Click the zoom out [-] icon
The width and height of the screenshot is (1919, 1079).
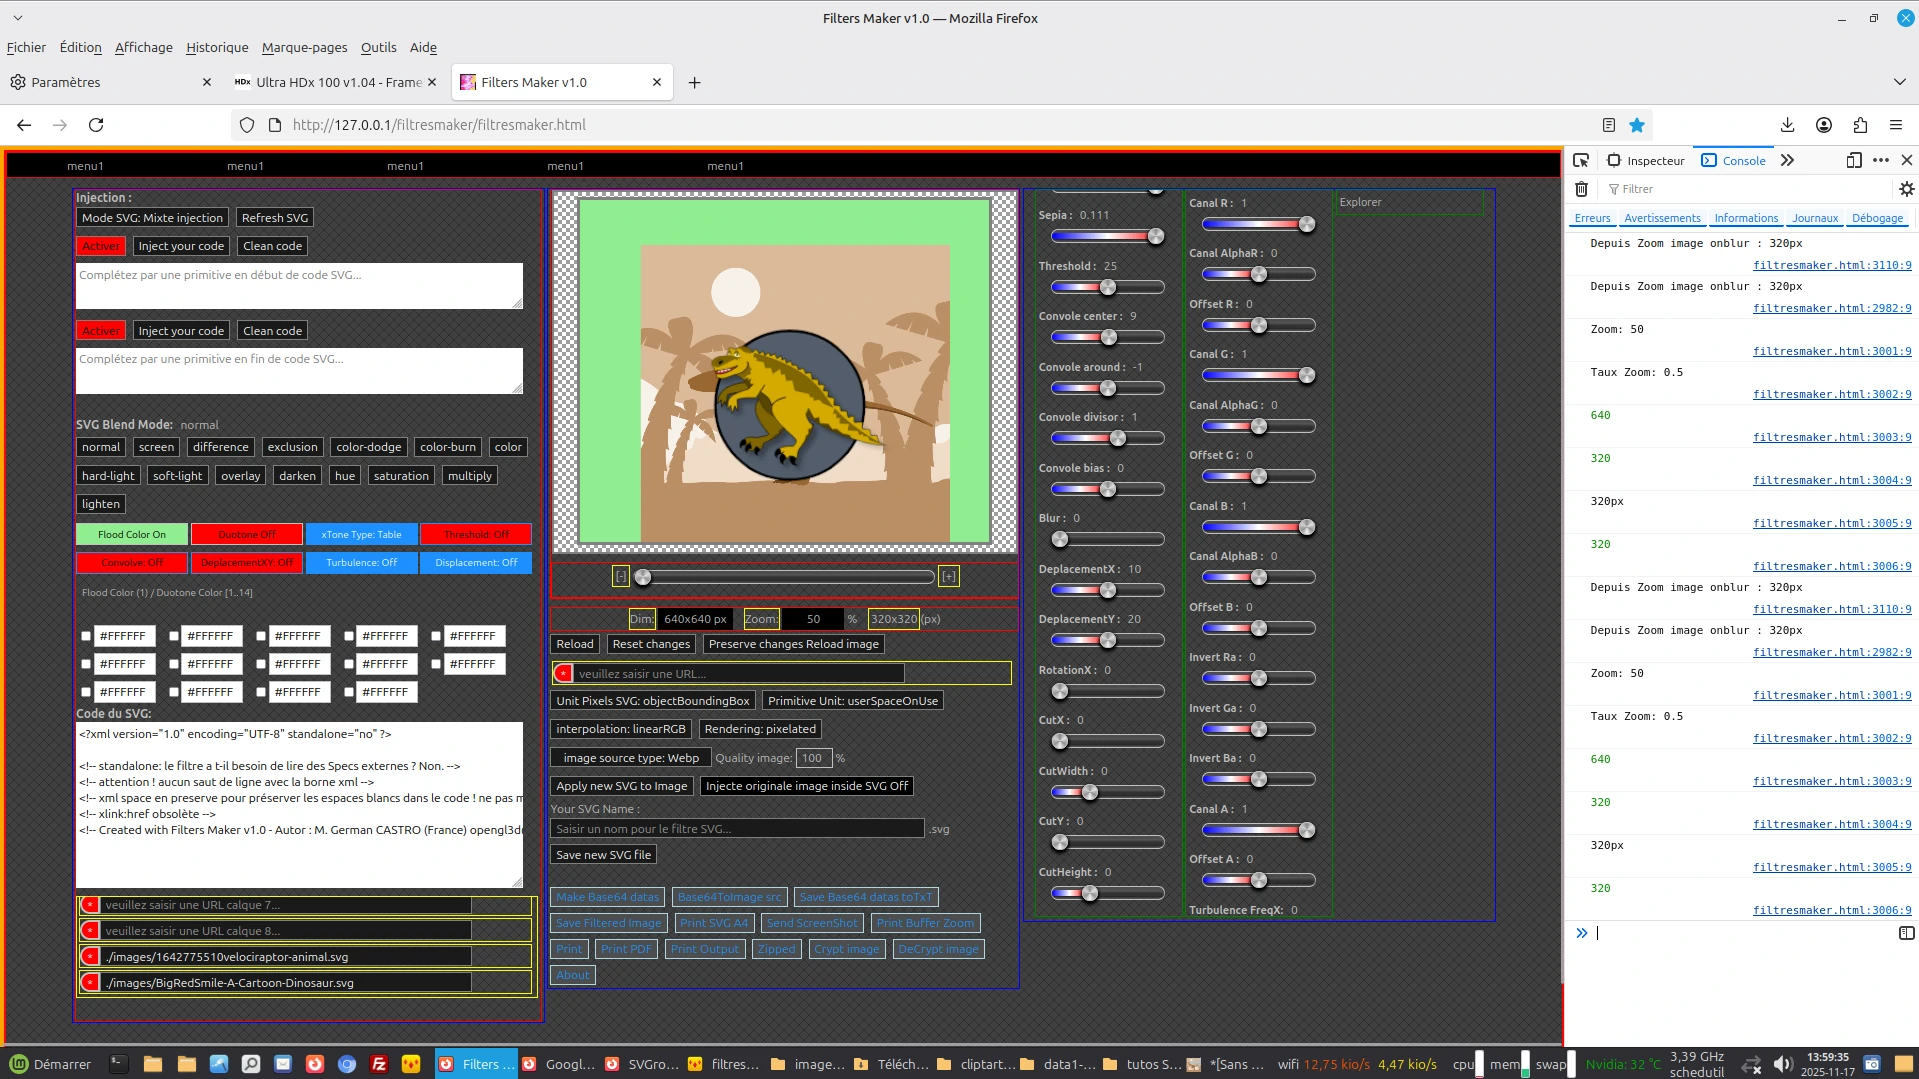(x=621, y=577)
